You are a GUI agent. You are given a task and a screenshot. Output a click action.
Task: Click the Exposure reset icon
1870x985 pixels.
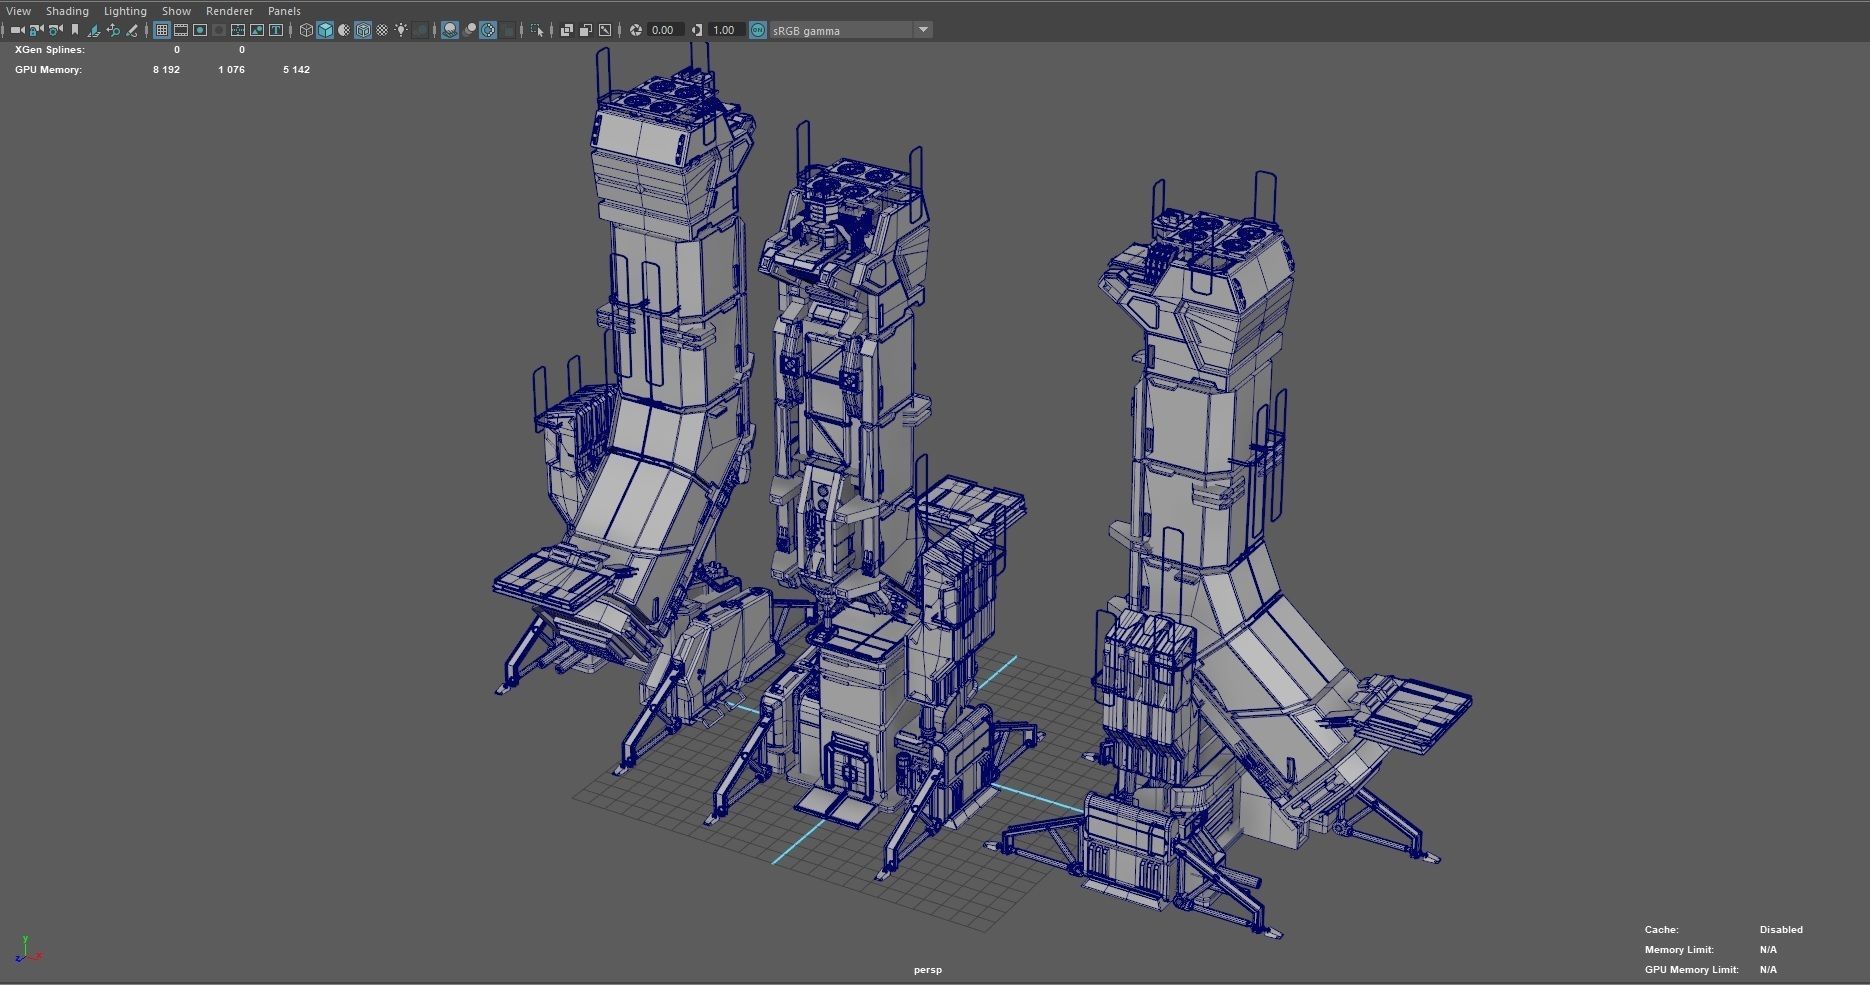(x=635, y=30)
